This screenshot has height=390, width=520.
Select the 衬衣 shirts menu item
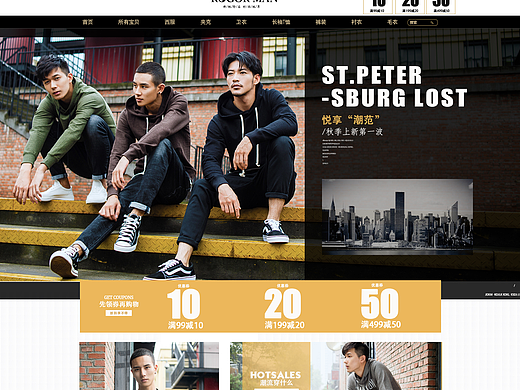[x=356, y=22]
